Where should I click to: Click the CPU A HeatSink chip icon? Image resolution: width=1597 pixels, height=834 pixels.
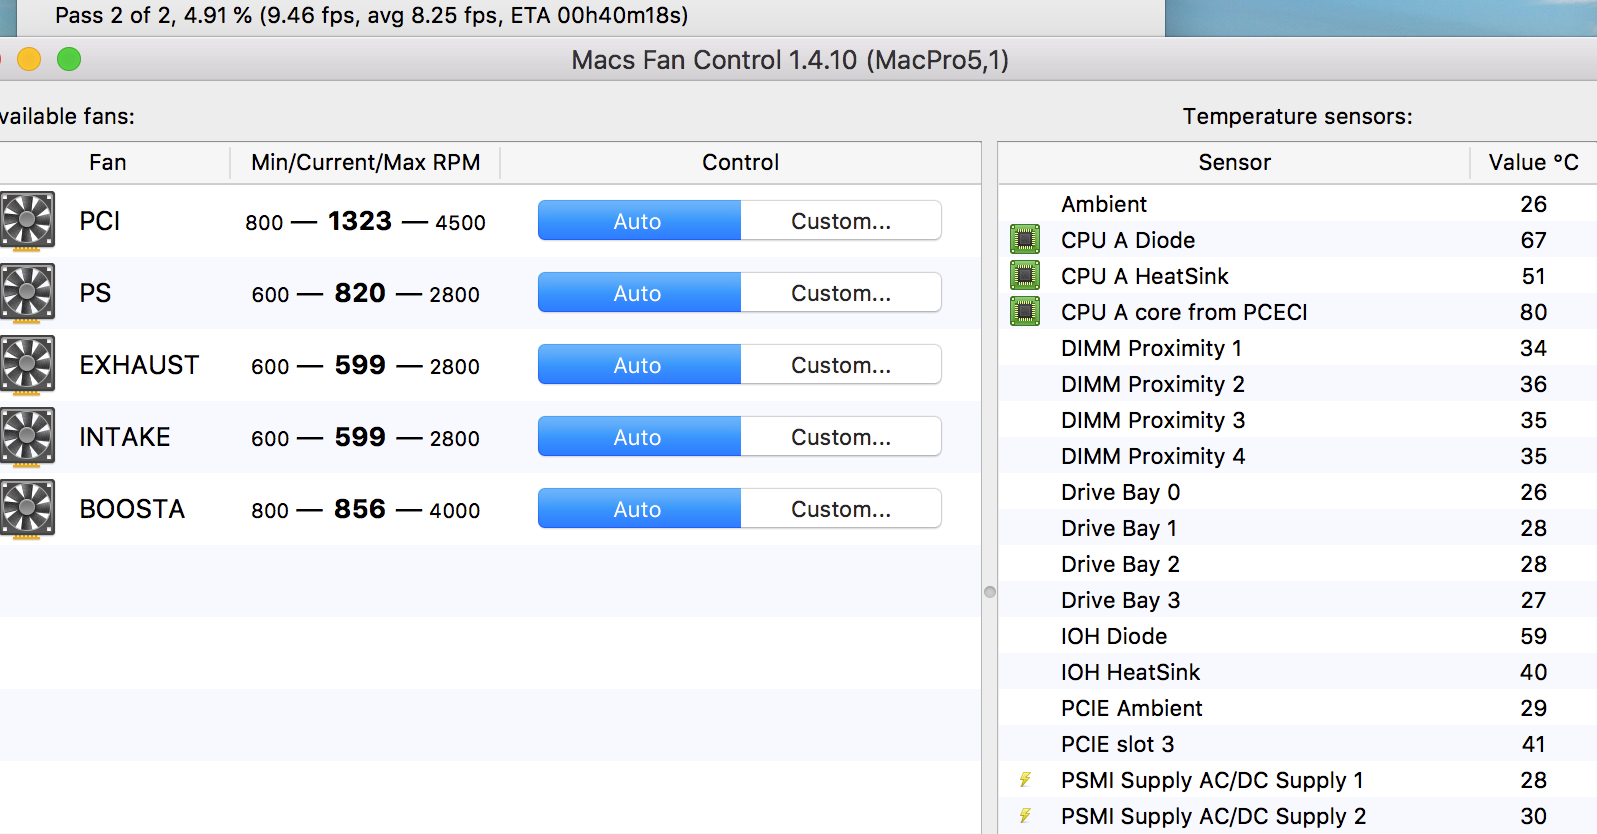click(x=1025, y=276)
